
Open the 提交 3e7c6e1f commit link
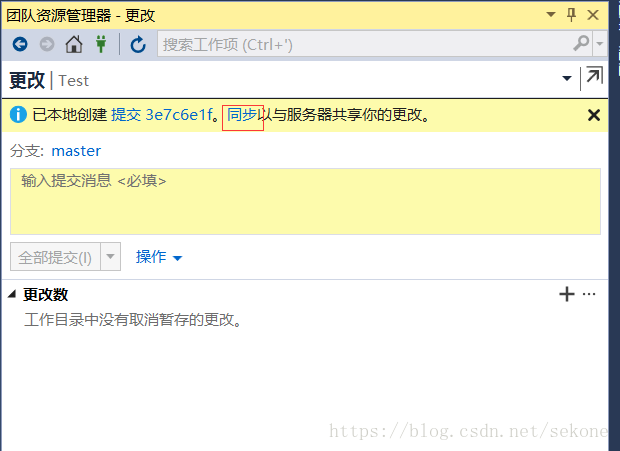coord(162,115)
